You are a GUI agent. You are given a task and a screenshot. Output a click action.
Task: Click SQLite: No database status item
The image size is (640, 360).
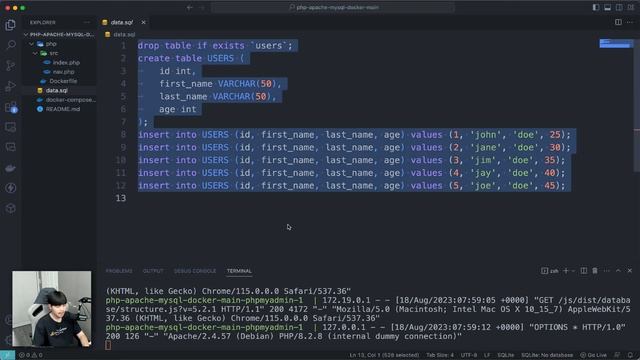click(547, 355)
